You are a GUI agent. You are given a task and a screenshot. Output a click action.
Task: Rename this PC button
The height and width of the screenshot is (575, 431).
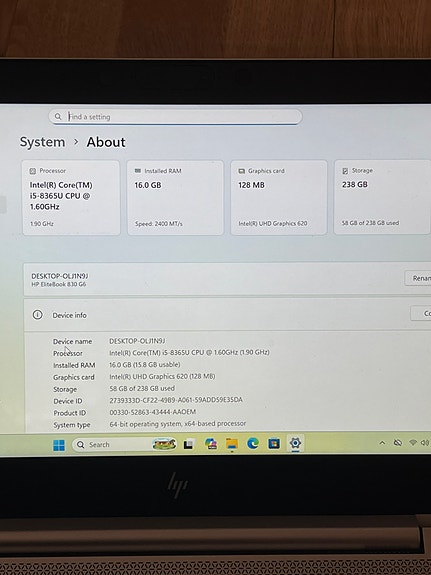418,278
